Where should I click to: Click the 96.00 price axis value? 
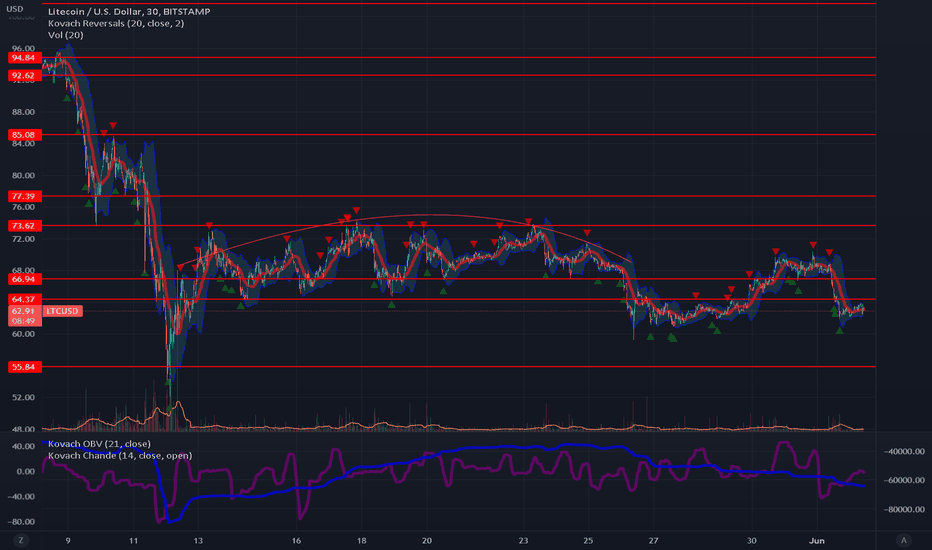point(24,48)
